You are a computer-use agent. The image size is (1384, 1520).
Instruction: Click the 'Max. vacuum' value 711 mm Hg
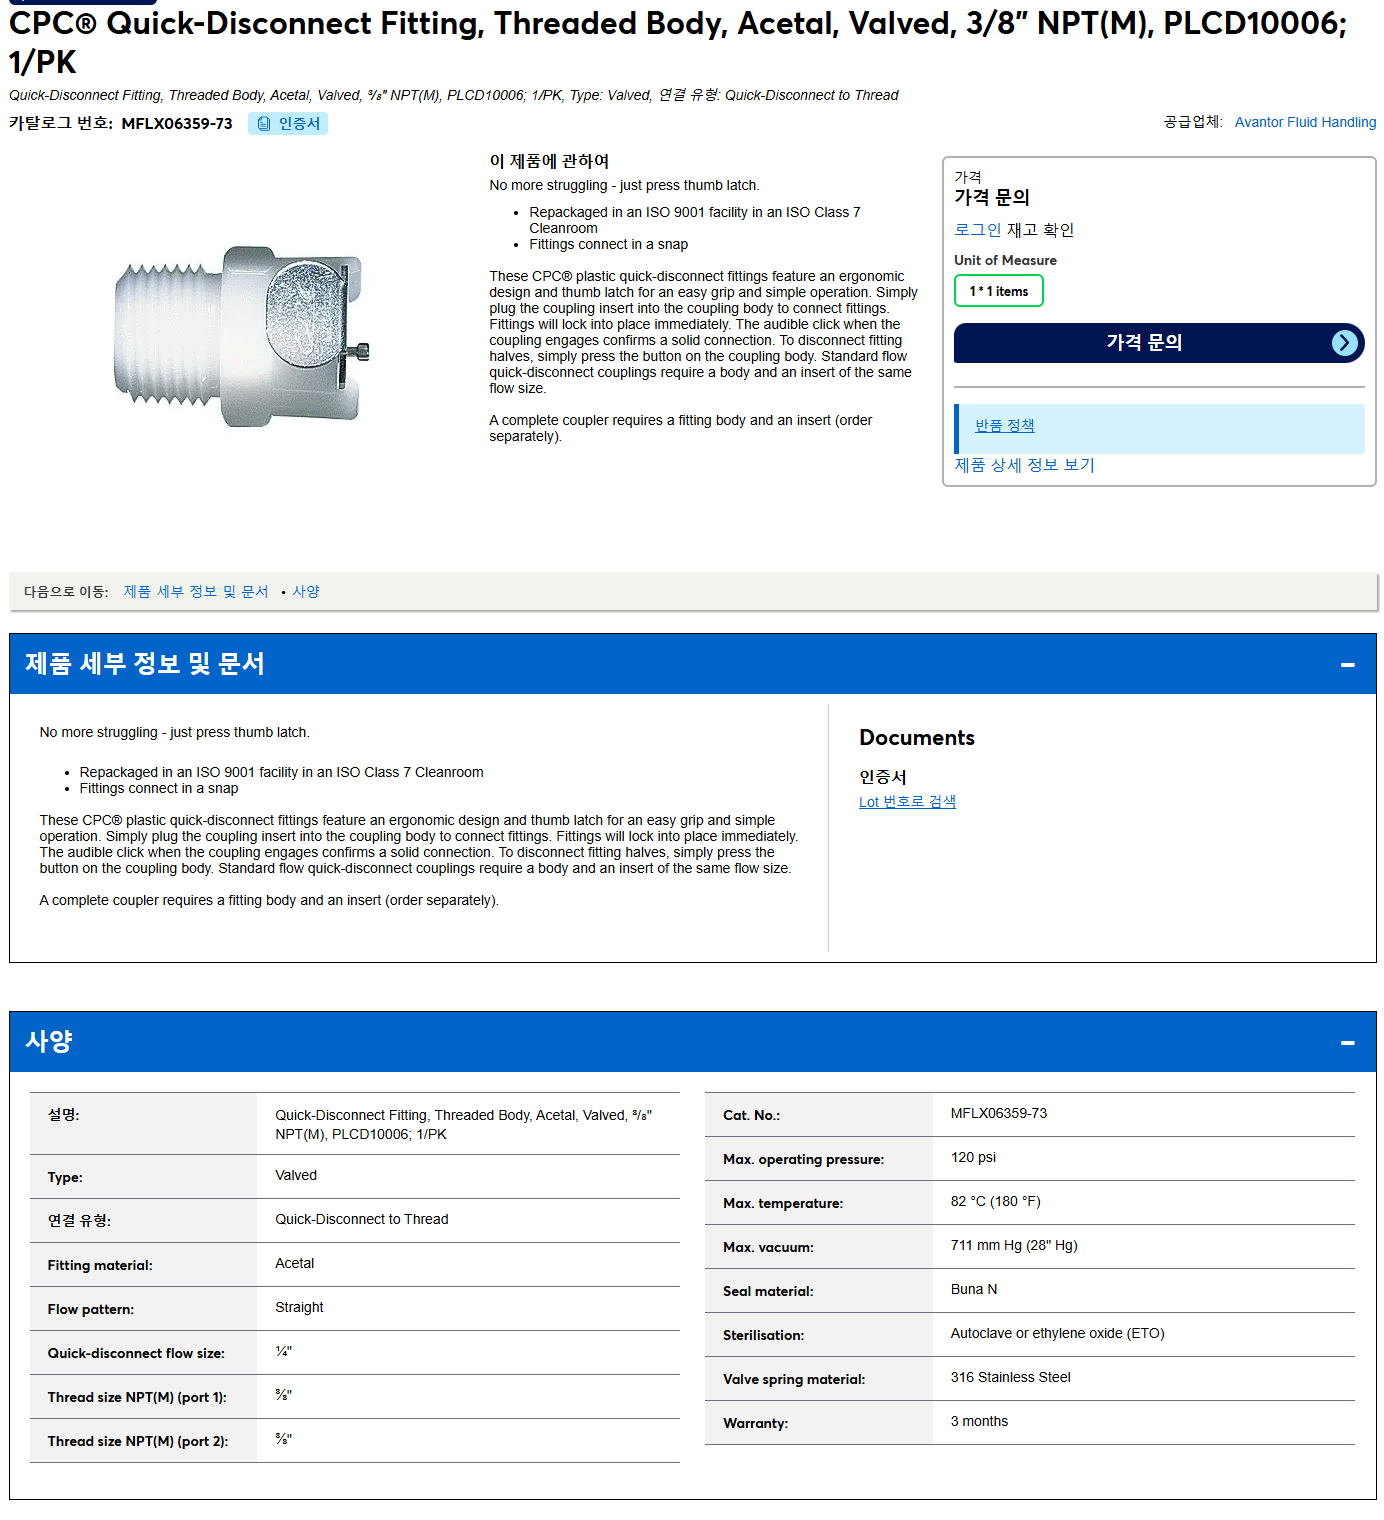tap(1014, 1246)
